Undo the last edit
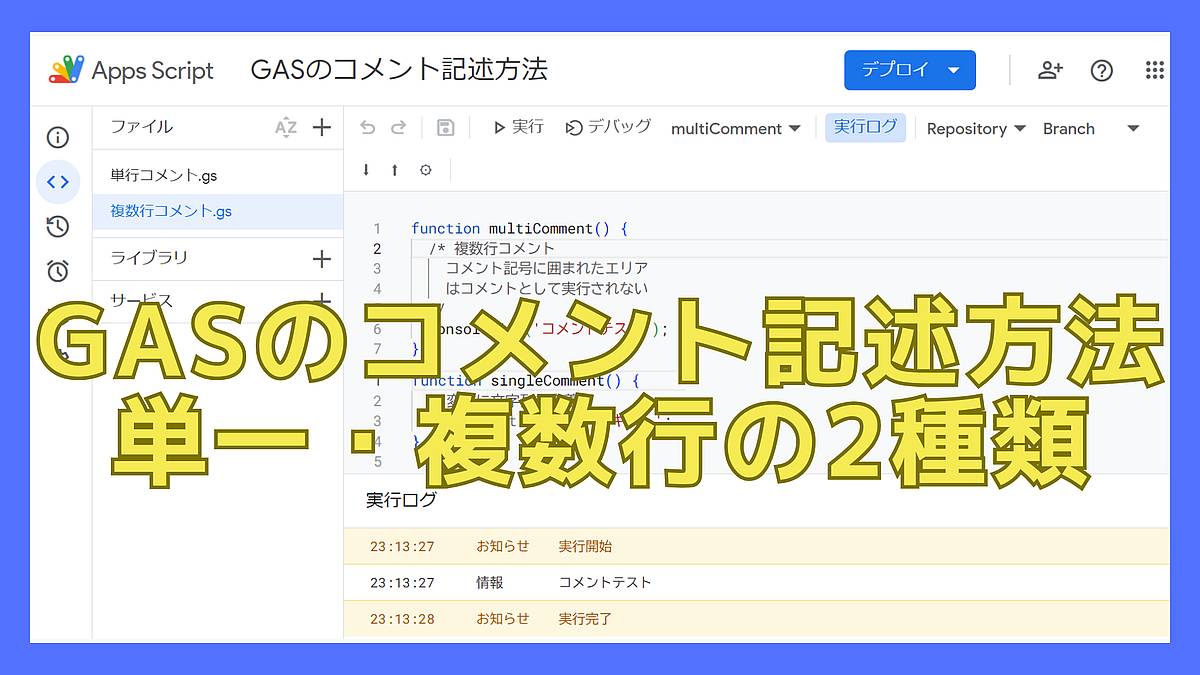Image resolution: width=1200 pixels, height=675 pixels. (367, 127)
